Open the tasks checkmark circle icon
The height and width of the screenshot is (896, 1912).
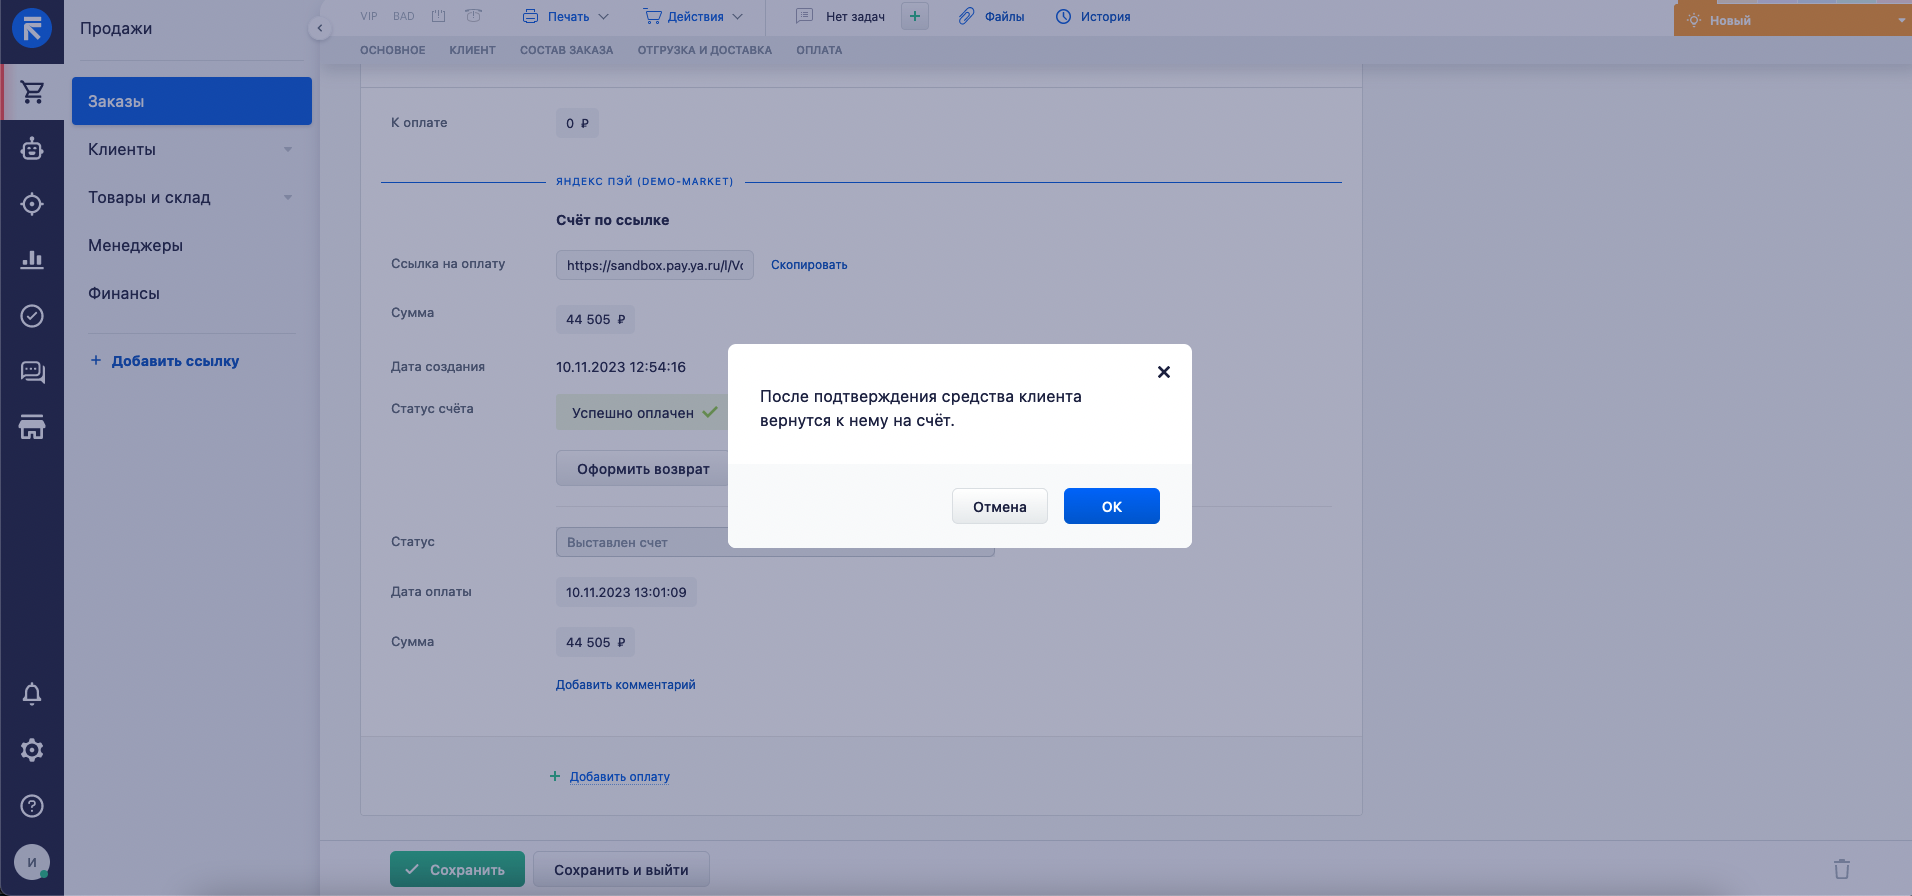click(x=32, y=316)
